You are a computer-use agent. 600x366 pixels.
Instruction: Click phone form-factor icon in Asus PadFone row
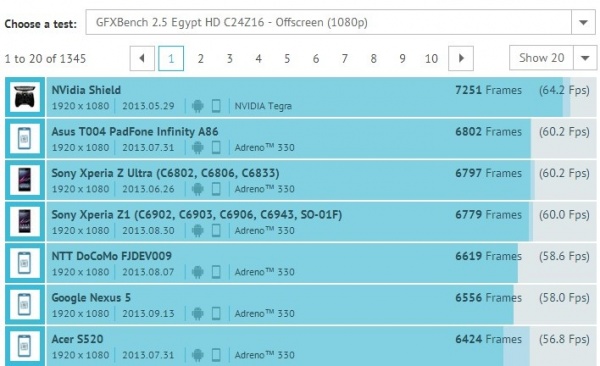[216, 147]
